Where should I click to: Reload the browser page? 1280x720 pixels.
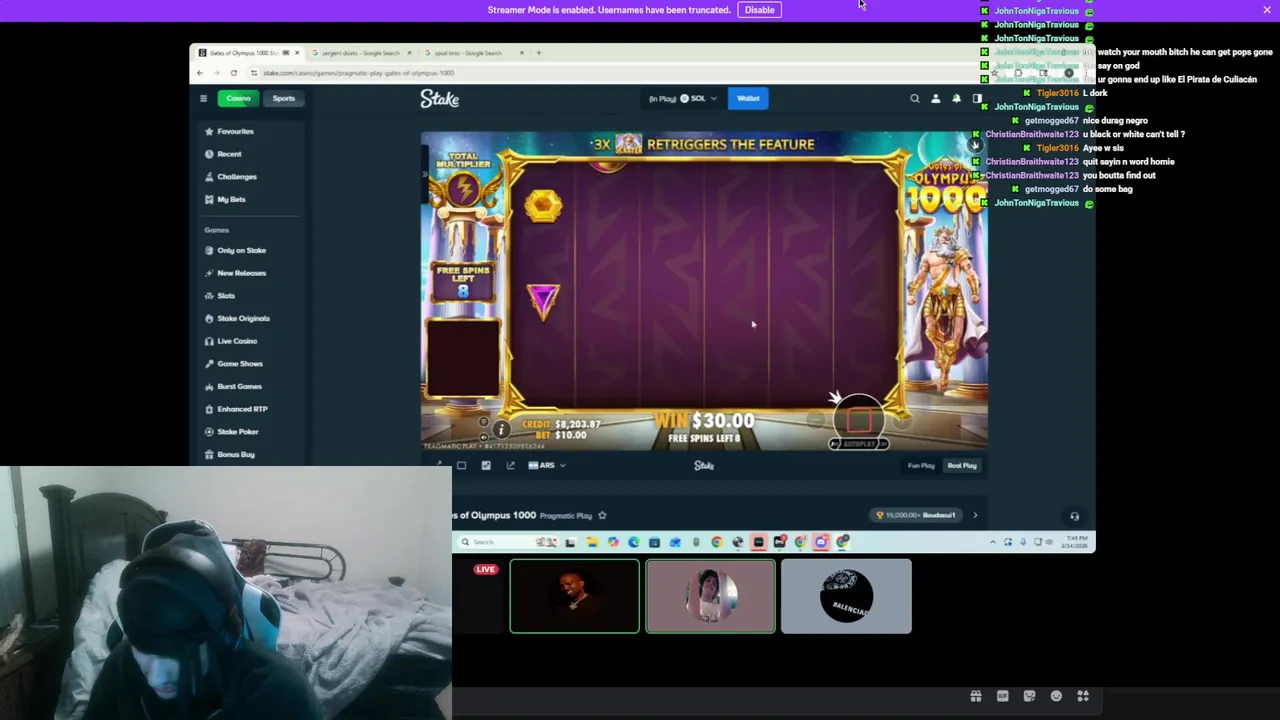coord(233,73)
